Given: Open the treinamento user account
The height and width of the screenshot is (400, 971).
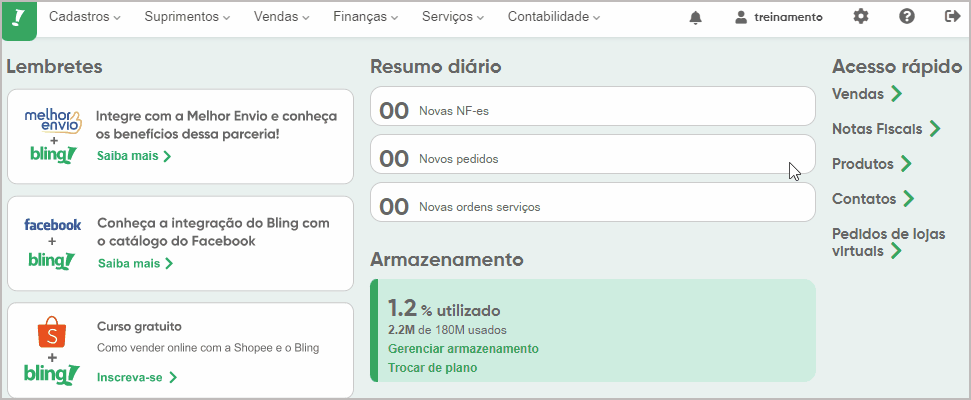Looking at the screenshot, I should [778, 17].
